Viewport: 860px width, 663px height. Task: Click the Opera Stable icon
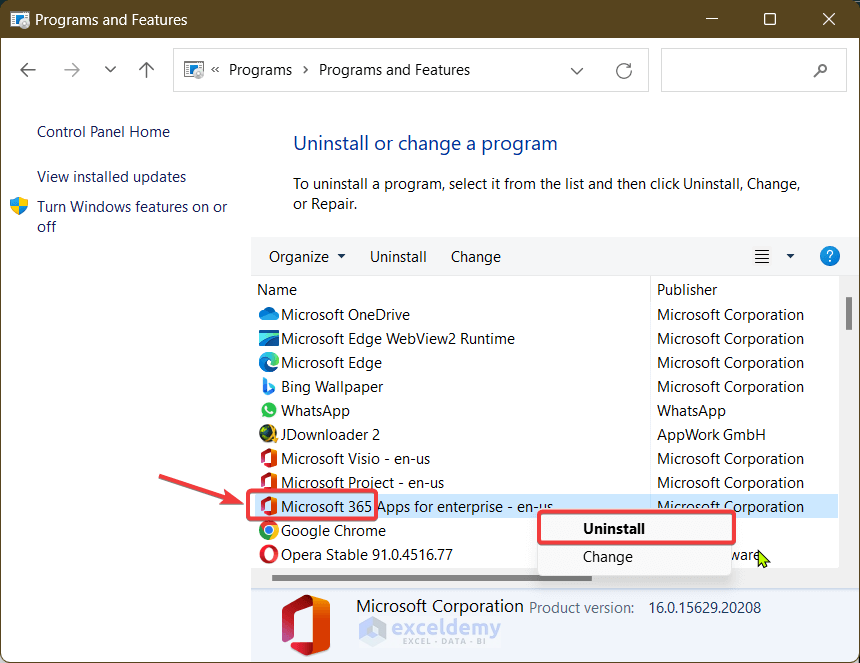point(268,555)
